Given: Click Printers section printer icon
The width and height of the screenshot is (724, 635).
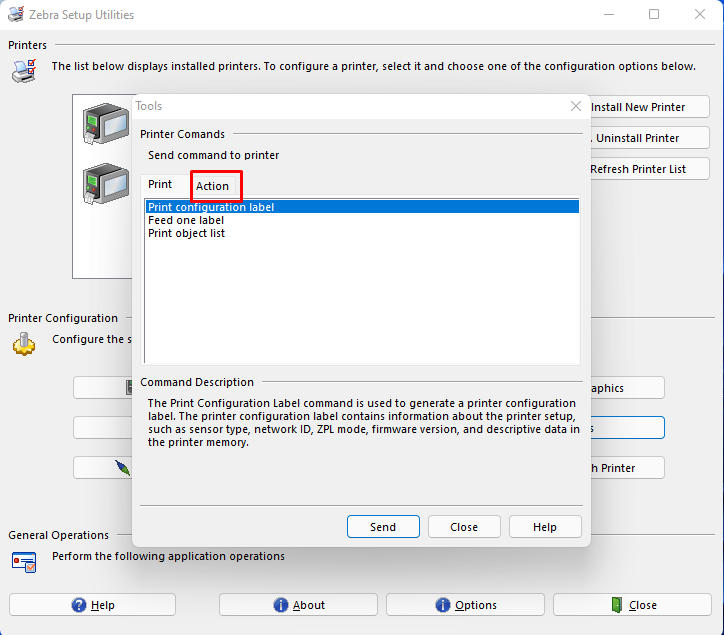Looking at the screenshot, I should pos(24,71).
